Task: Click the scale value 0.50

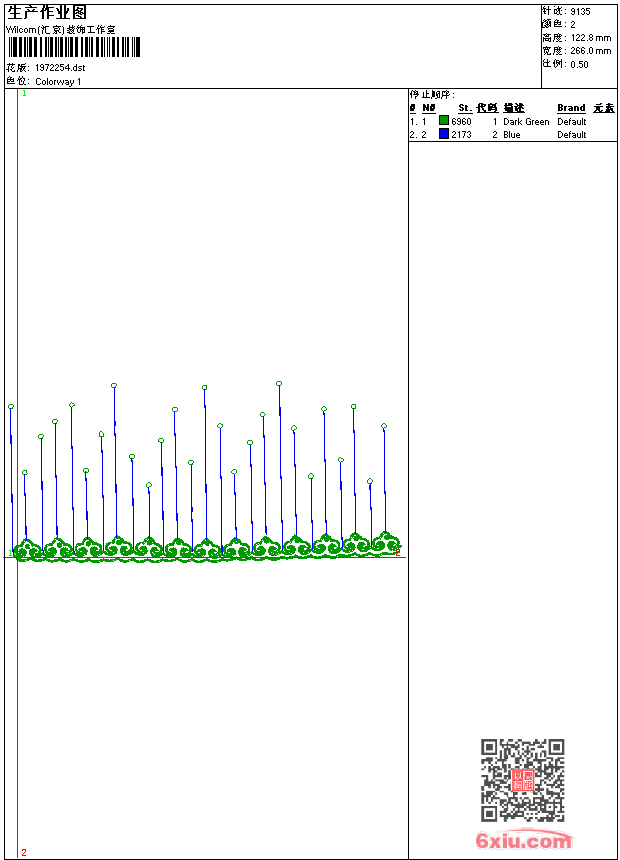Action: point(579,65)
